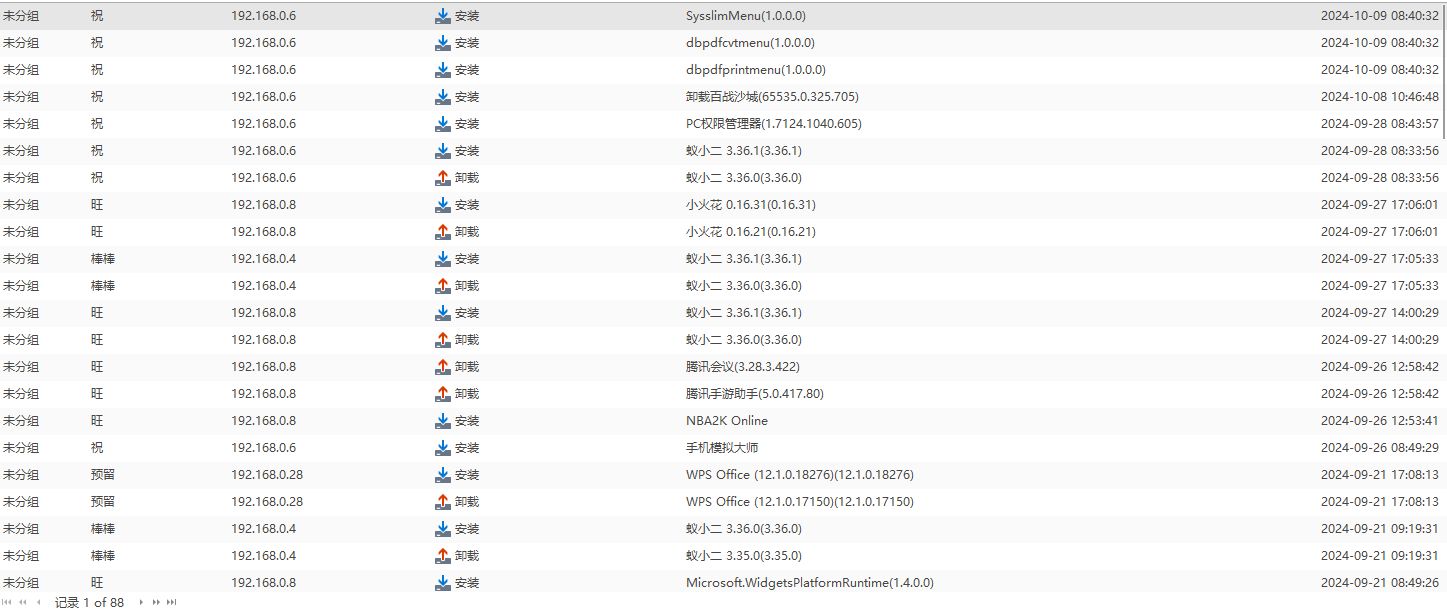The height and width of the screenshot is (612, 1447).
Task: Select the NBA2K Online cell
Action: (727, 421)
